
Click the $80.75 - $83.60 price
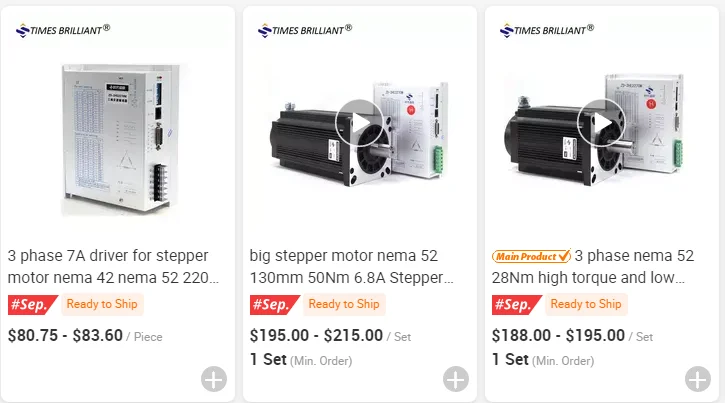[x=65, y=336]
